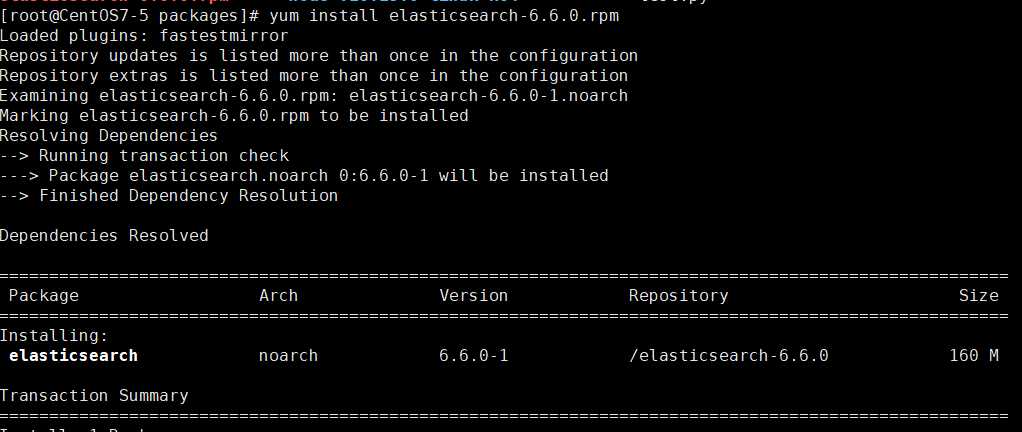Click the bold 'elasticsearch' package name
The width and height of the screenshot is (1022, 432).
pyautogui.click(x=73, y=356)
